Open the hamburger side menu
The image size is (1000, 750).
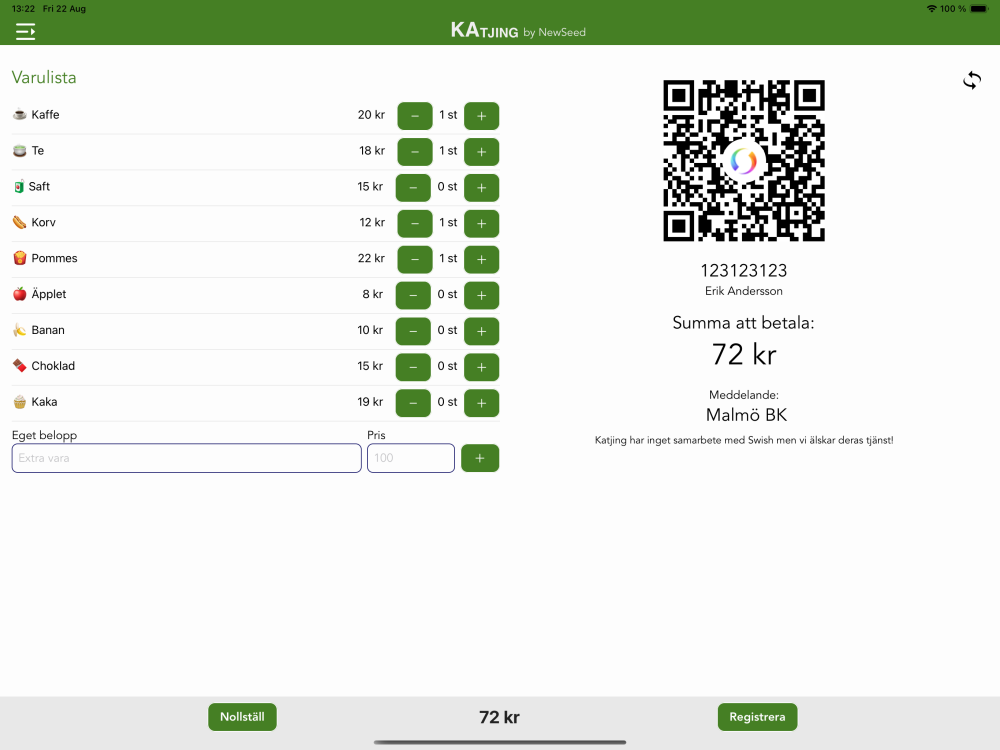click(x=26, y=31)
